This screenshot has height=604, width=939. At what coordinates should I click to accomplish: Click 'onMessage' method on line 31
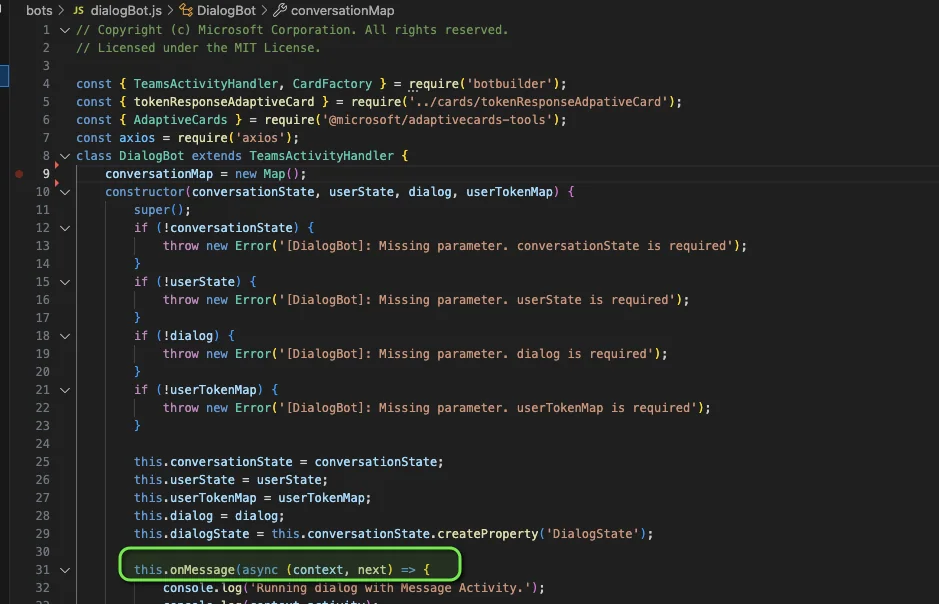(202, 570)
